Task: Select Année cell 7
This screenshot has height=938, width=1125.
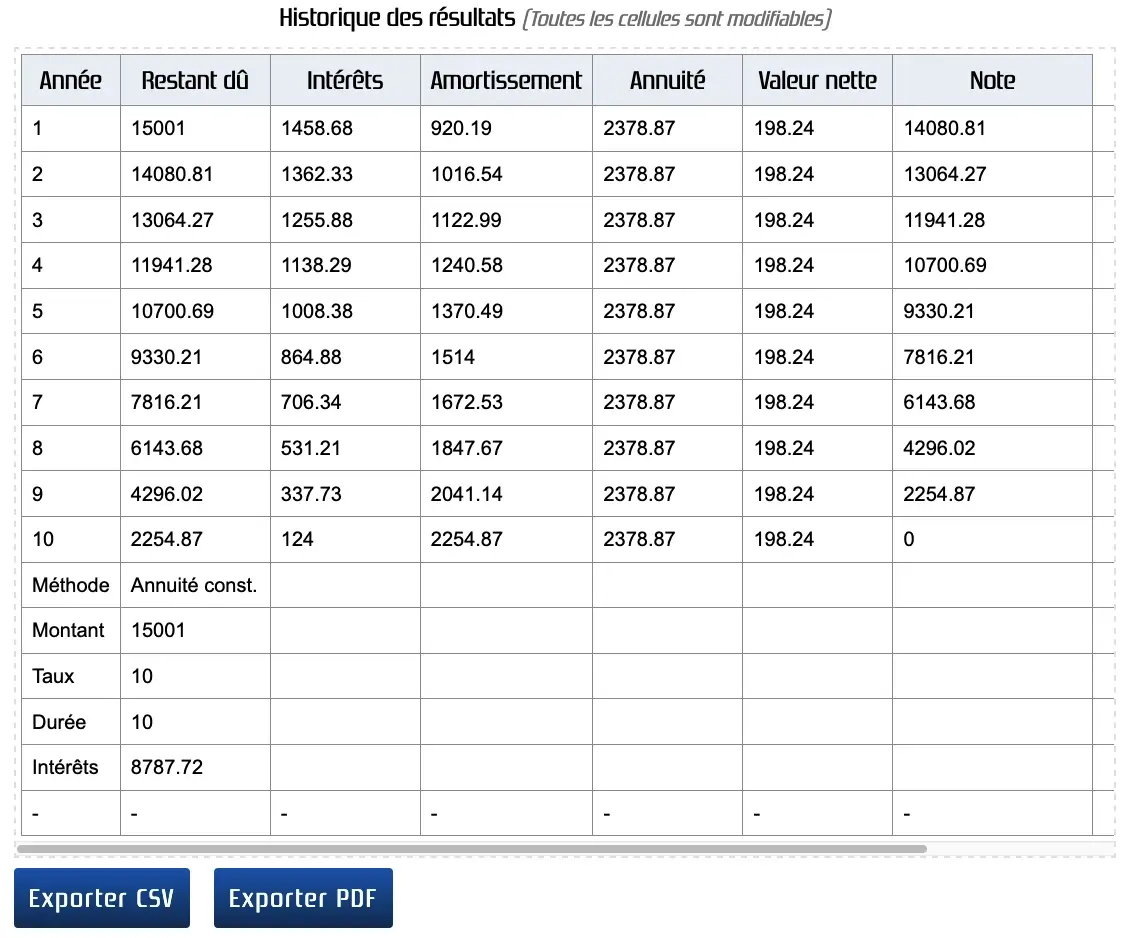Action: (x=71, y=403)
